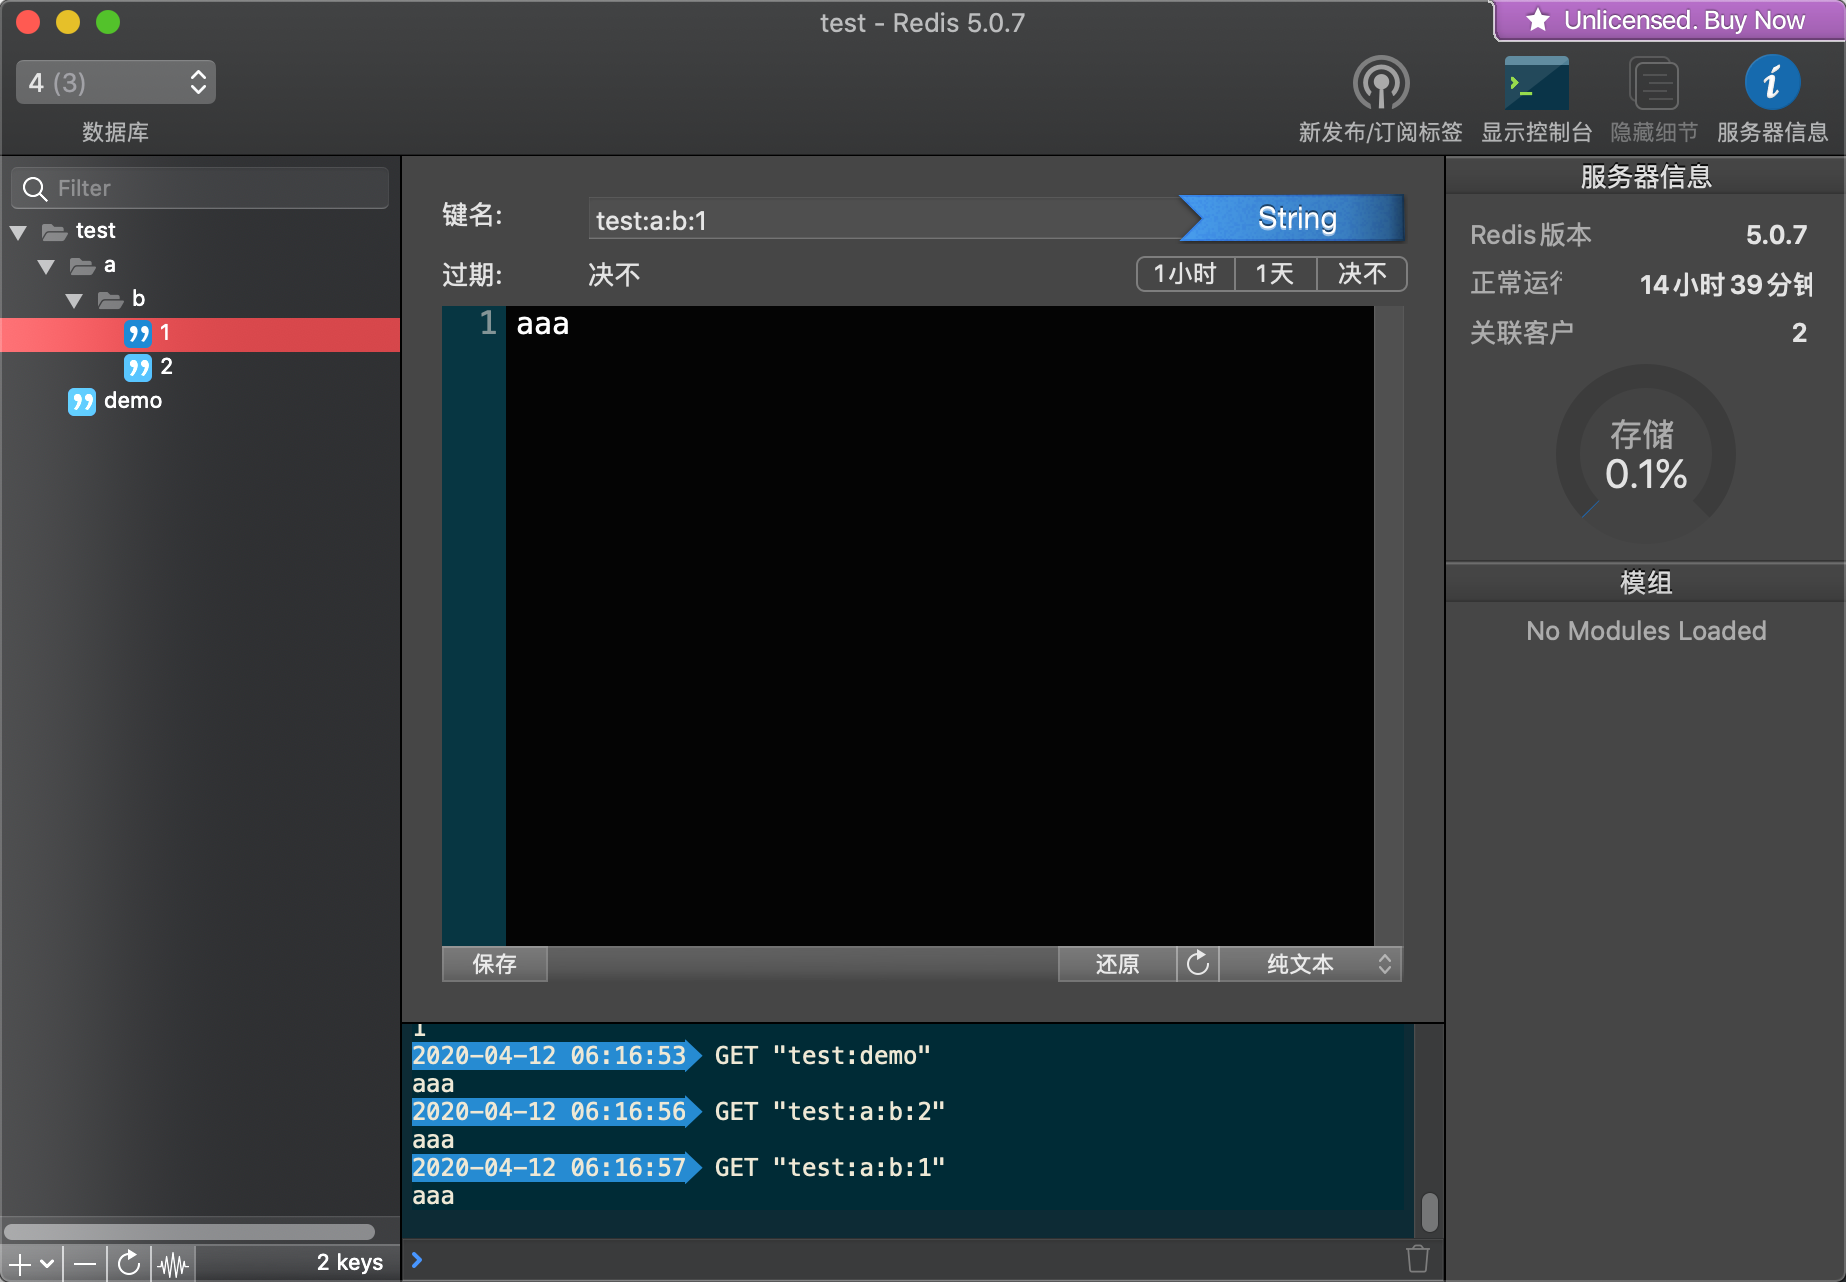This screenshot has height=1282, width=1846.
Task: Select the demo key
Action: click(200, 401)
